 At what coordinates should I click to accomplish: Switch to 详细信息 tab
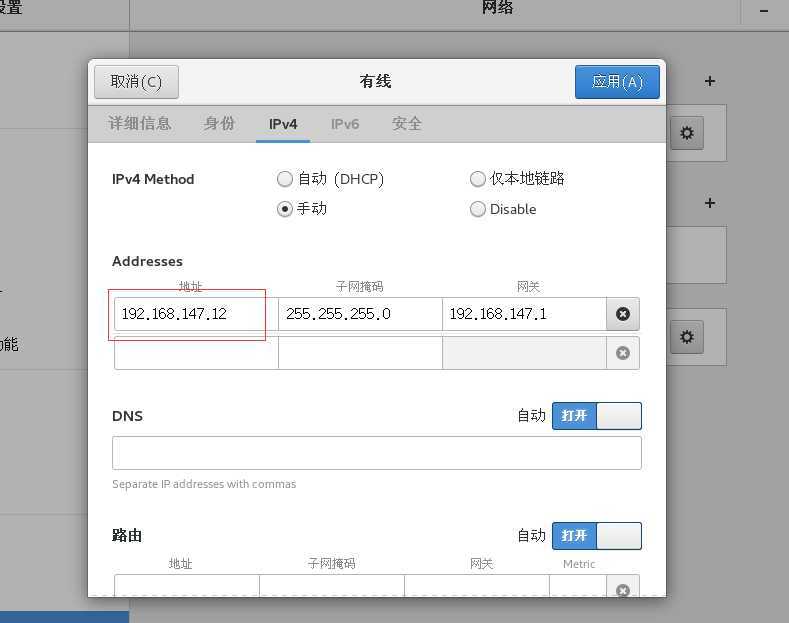click(x=139, y=124)
